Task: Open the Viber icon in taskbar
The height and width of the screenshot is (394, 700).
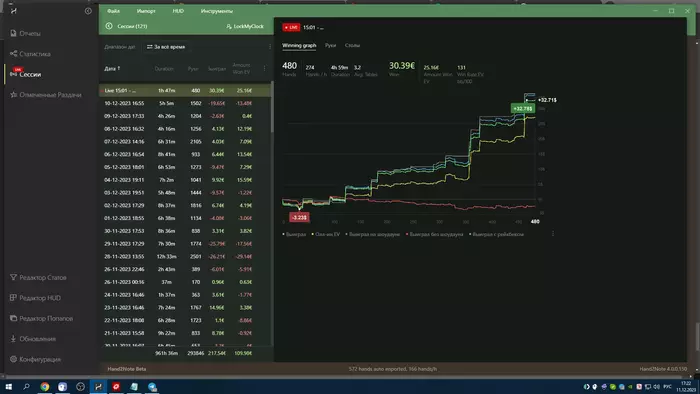Action: pos(62,387)
